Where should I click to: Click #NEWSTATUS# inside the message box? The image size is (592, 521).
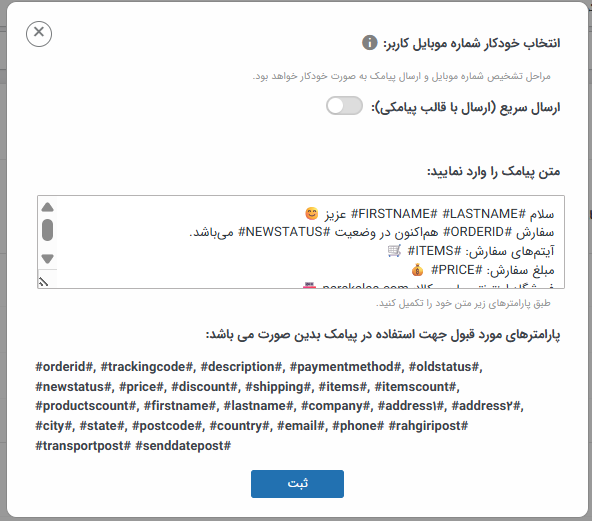pyautogui.click(x=284, y=232)
